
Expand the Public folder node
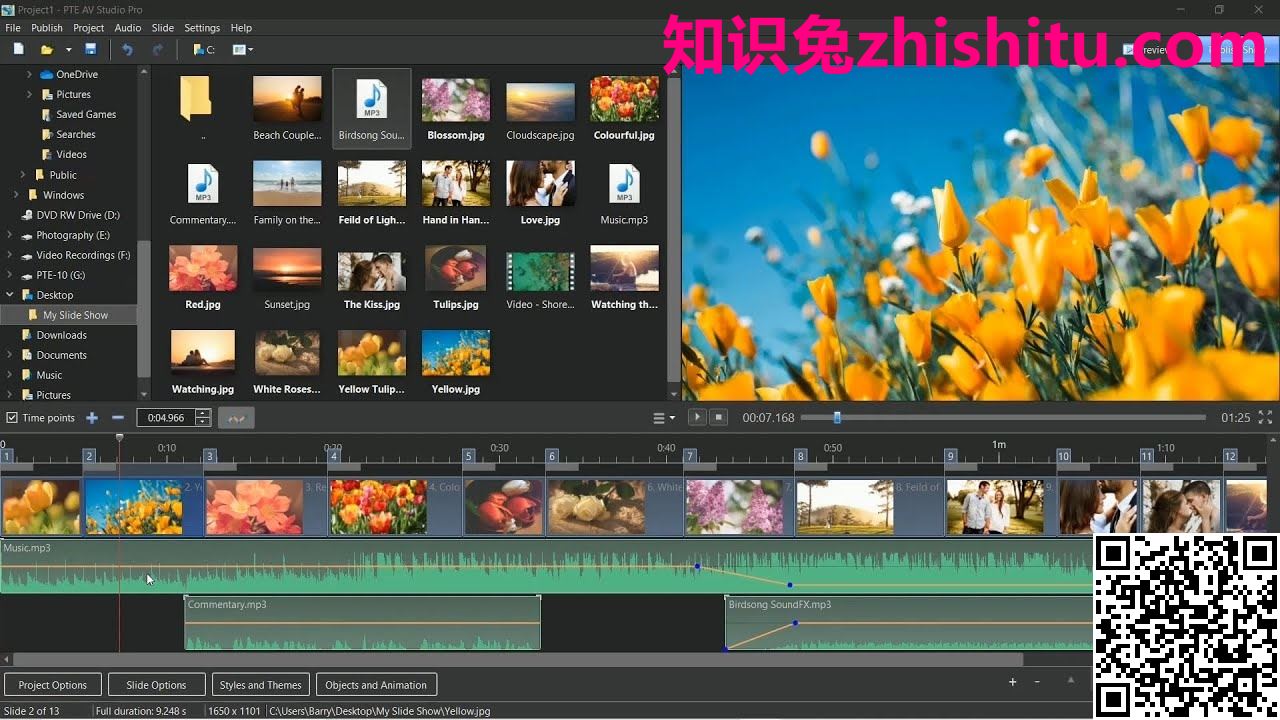tap(23, 175)
